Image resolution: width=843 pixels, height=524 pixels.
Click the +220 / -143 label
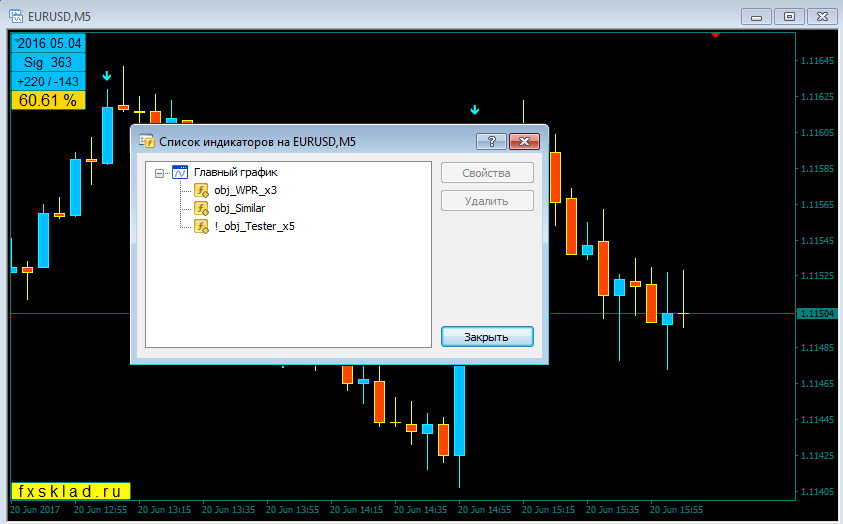click(48, 82)
